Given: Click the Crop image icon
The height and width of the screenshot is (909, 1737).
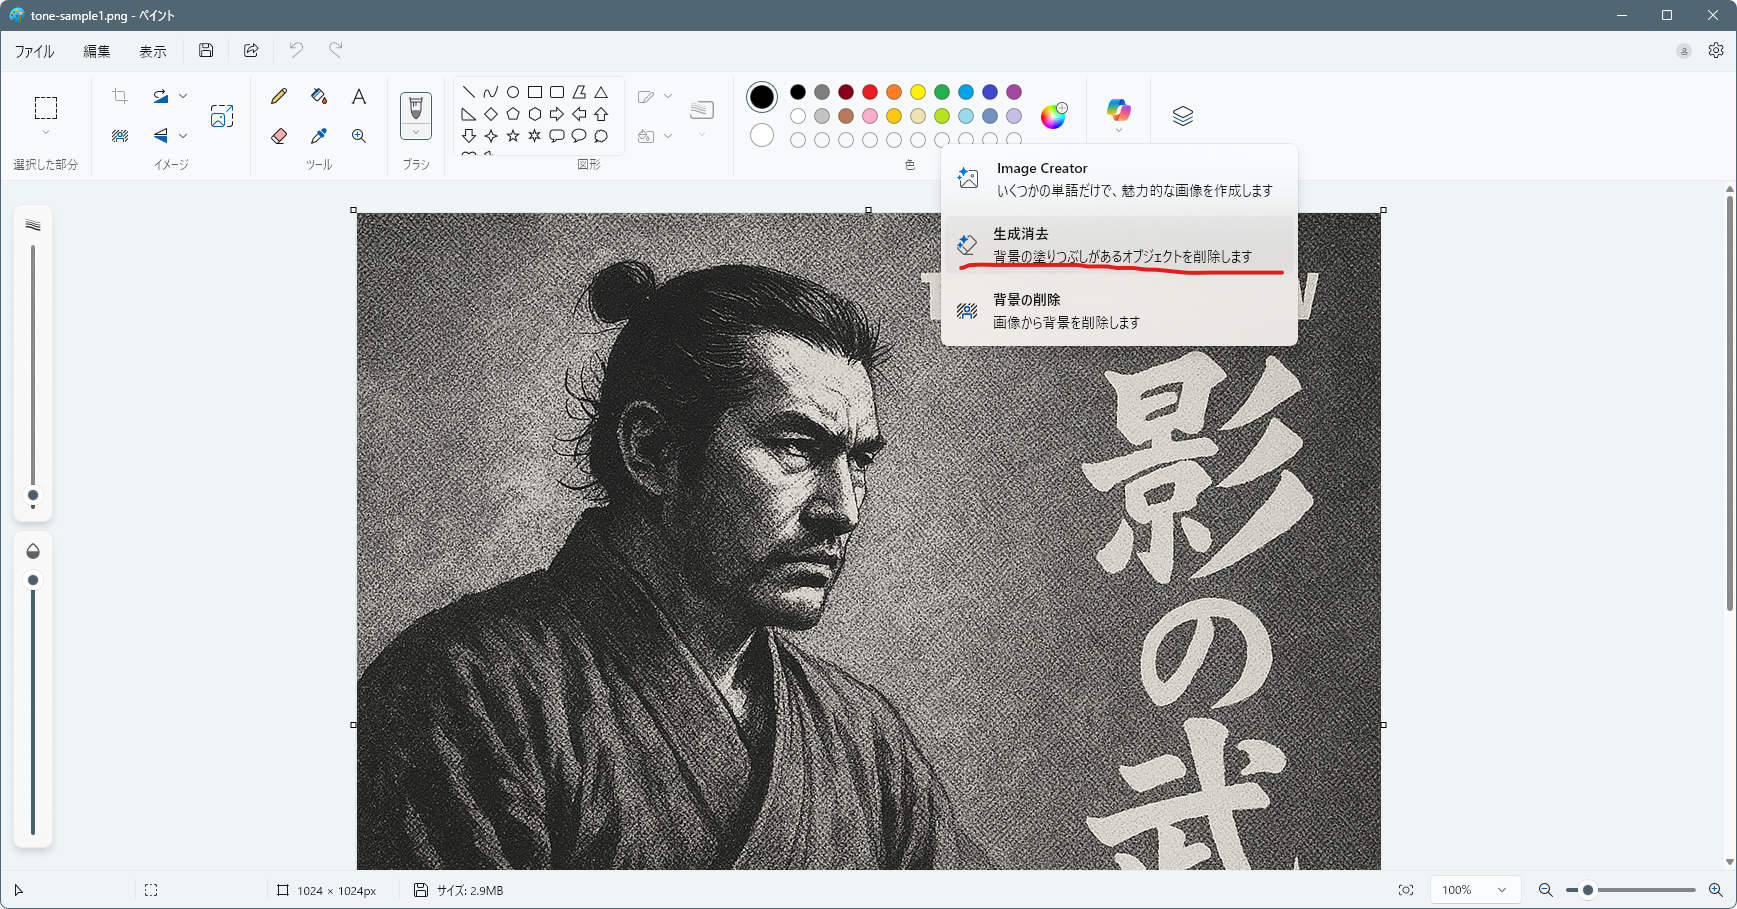Looking at the screenshot, I should click(x=120, y=96).
